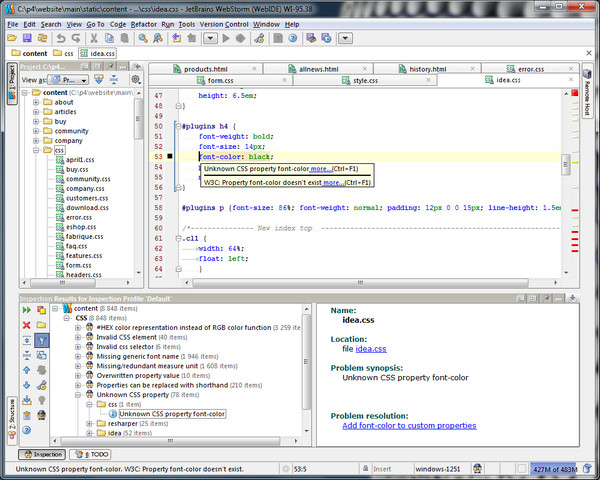Click the down arrow next-problem icon
The height and width of the screenshot is (480, 600).
click(27, 385)
